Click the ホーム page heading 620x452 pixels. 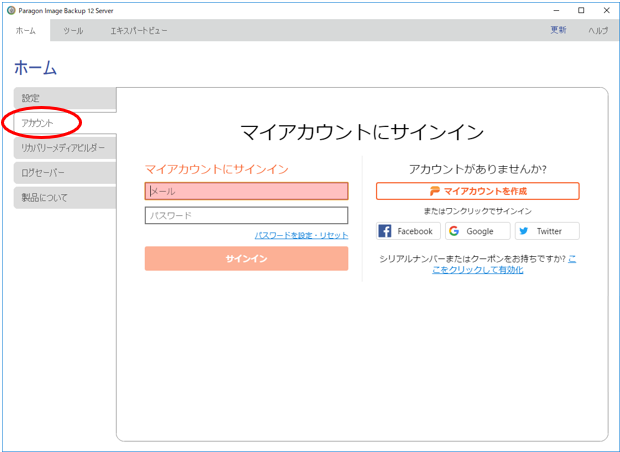pyautogui.click(x=36, y=68)
